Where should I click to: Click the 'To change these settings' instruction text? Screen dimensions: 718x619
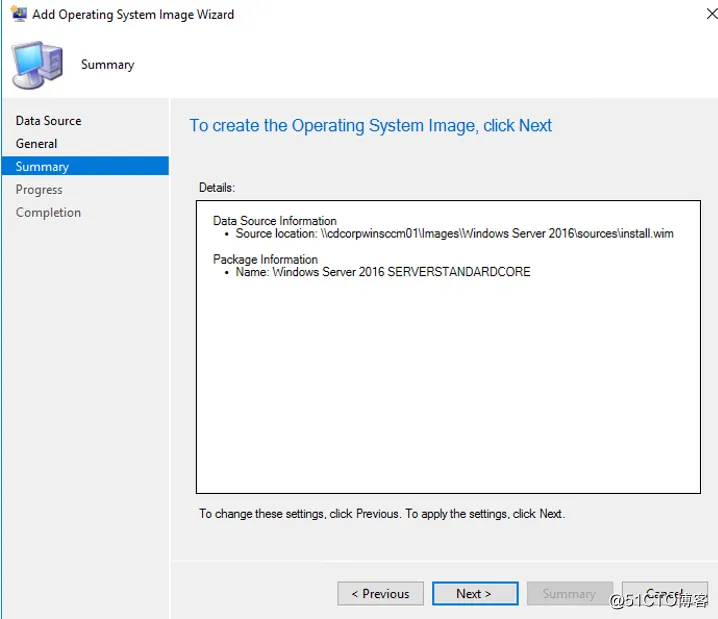point(382,514)
